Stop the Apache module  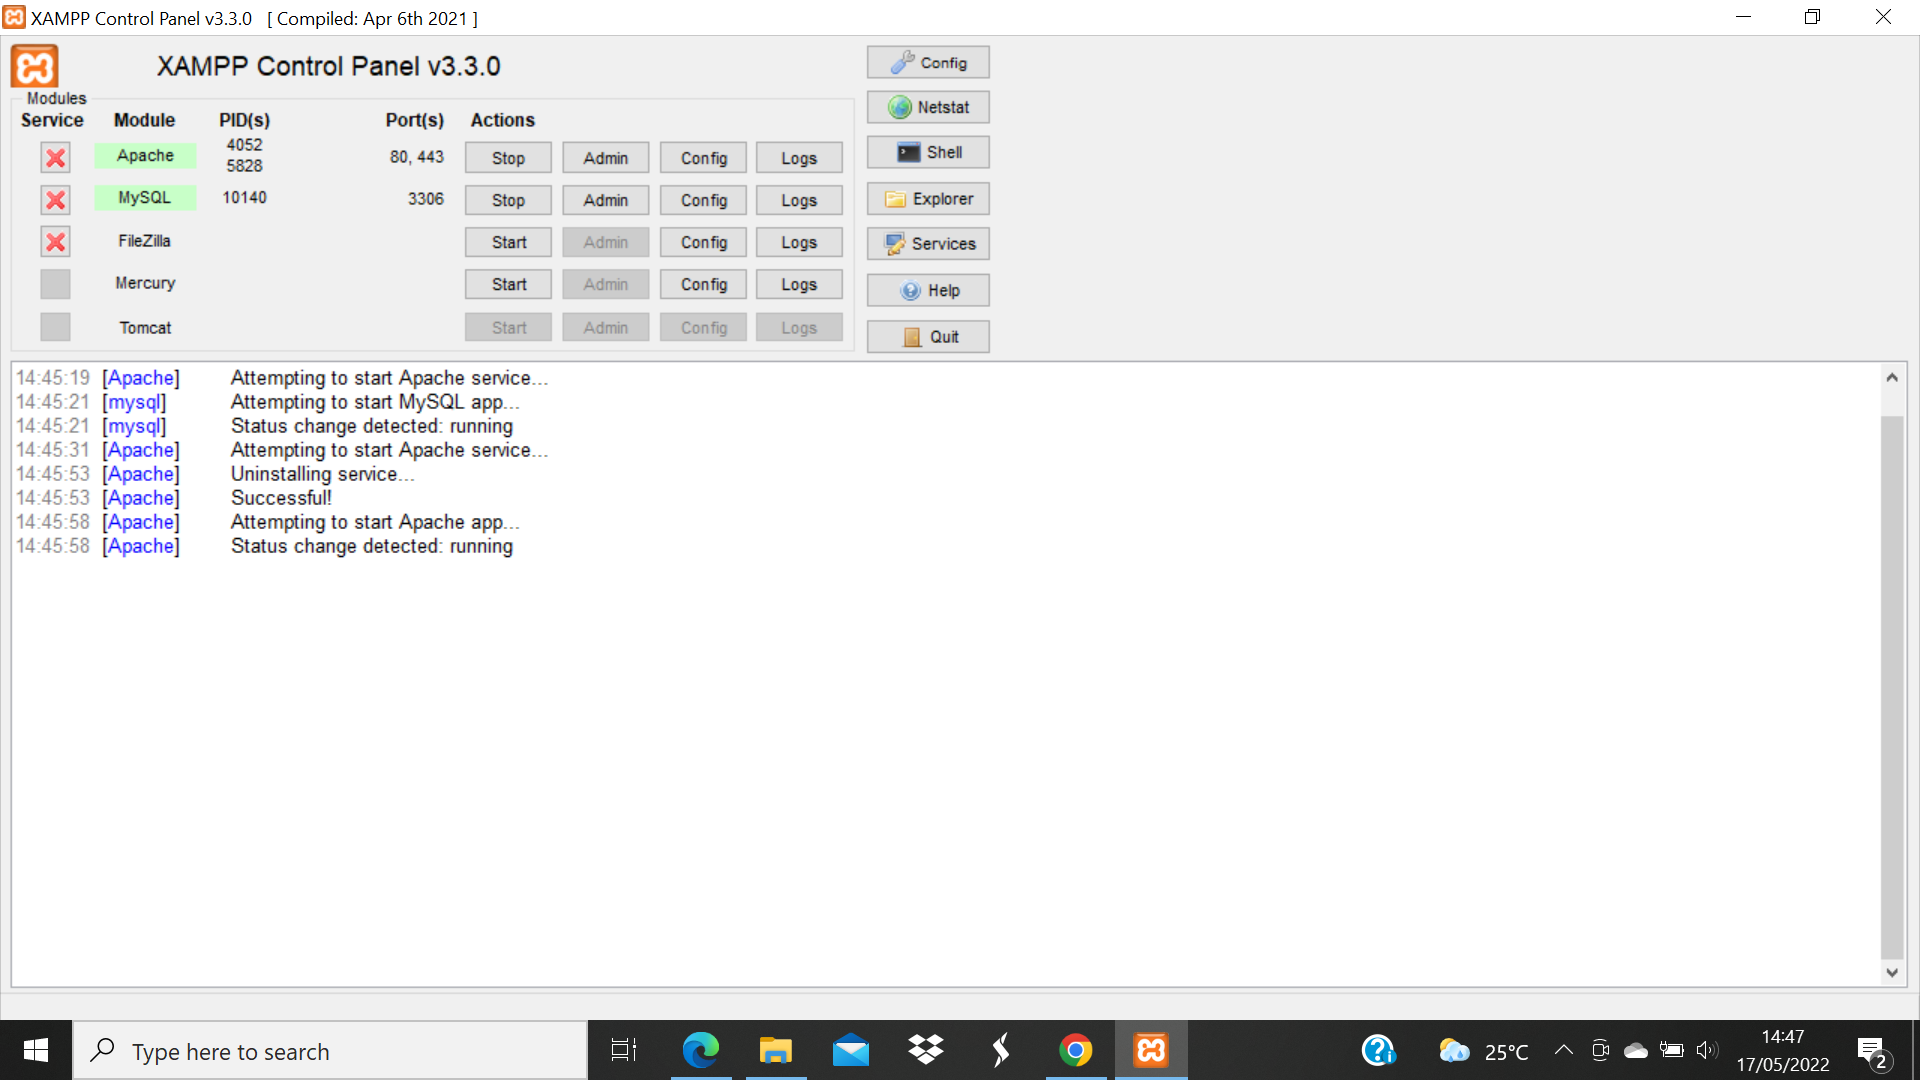[508, 157]
